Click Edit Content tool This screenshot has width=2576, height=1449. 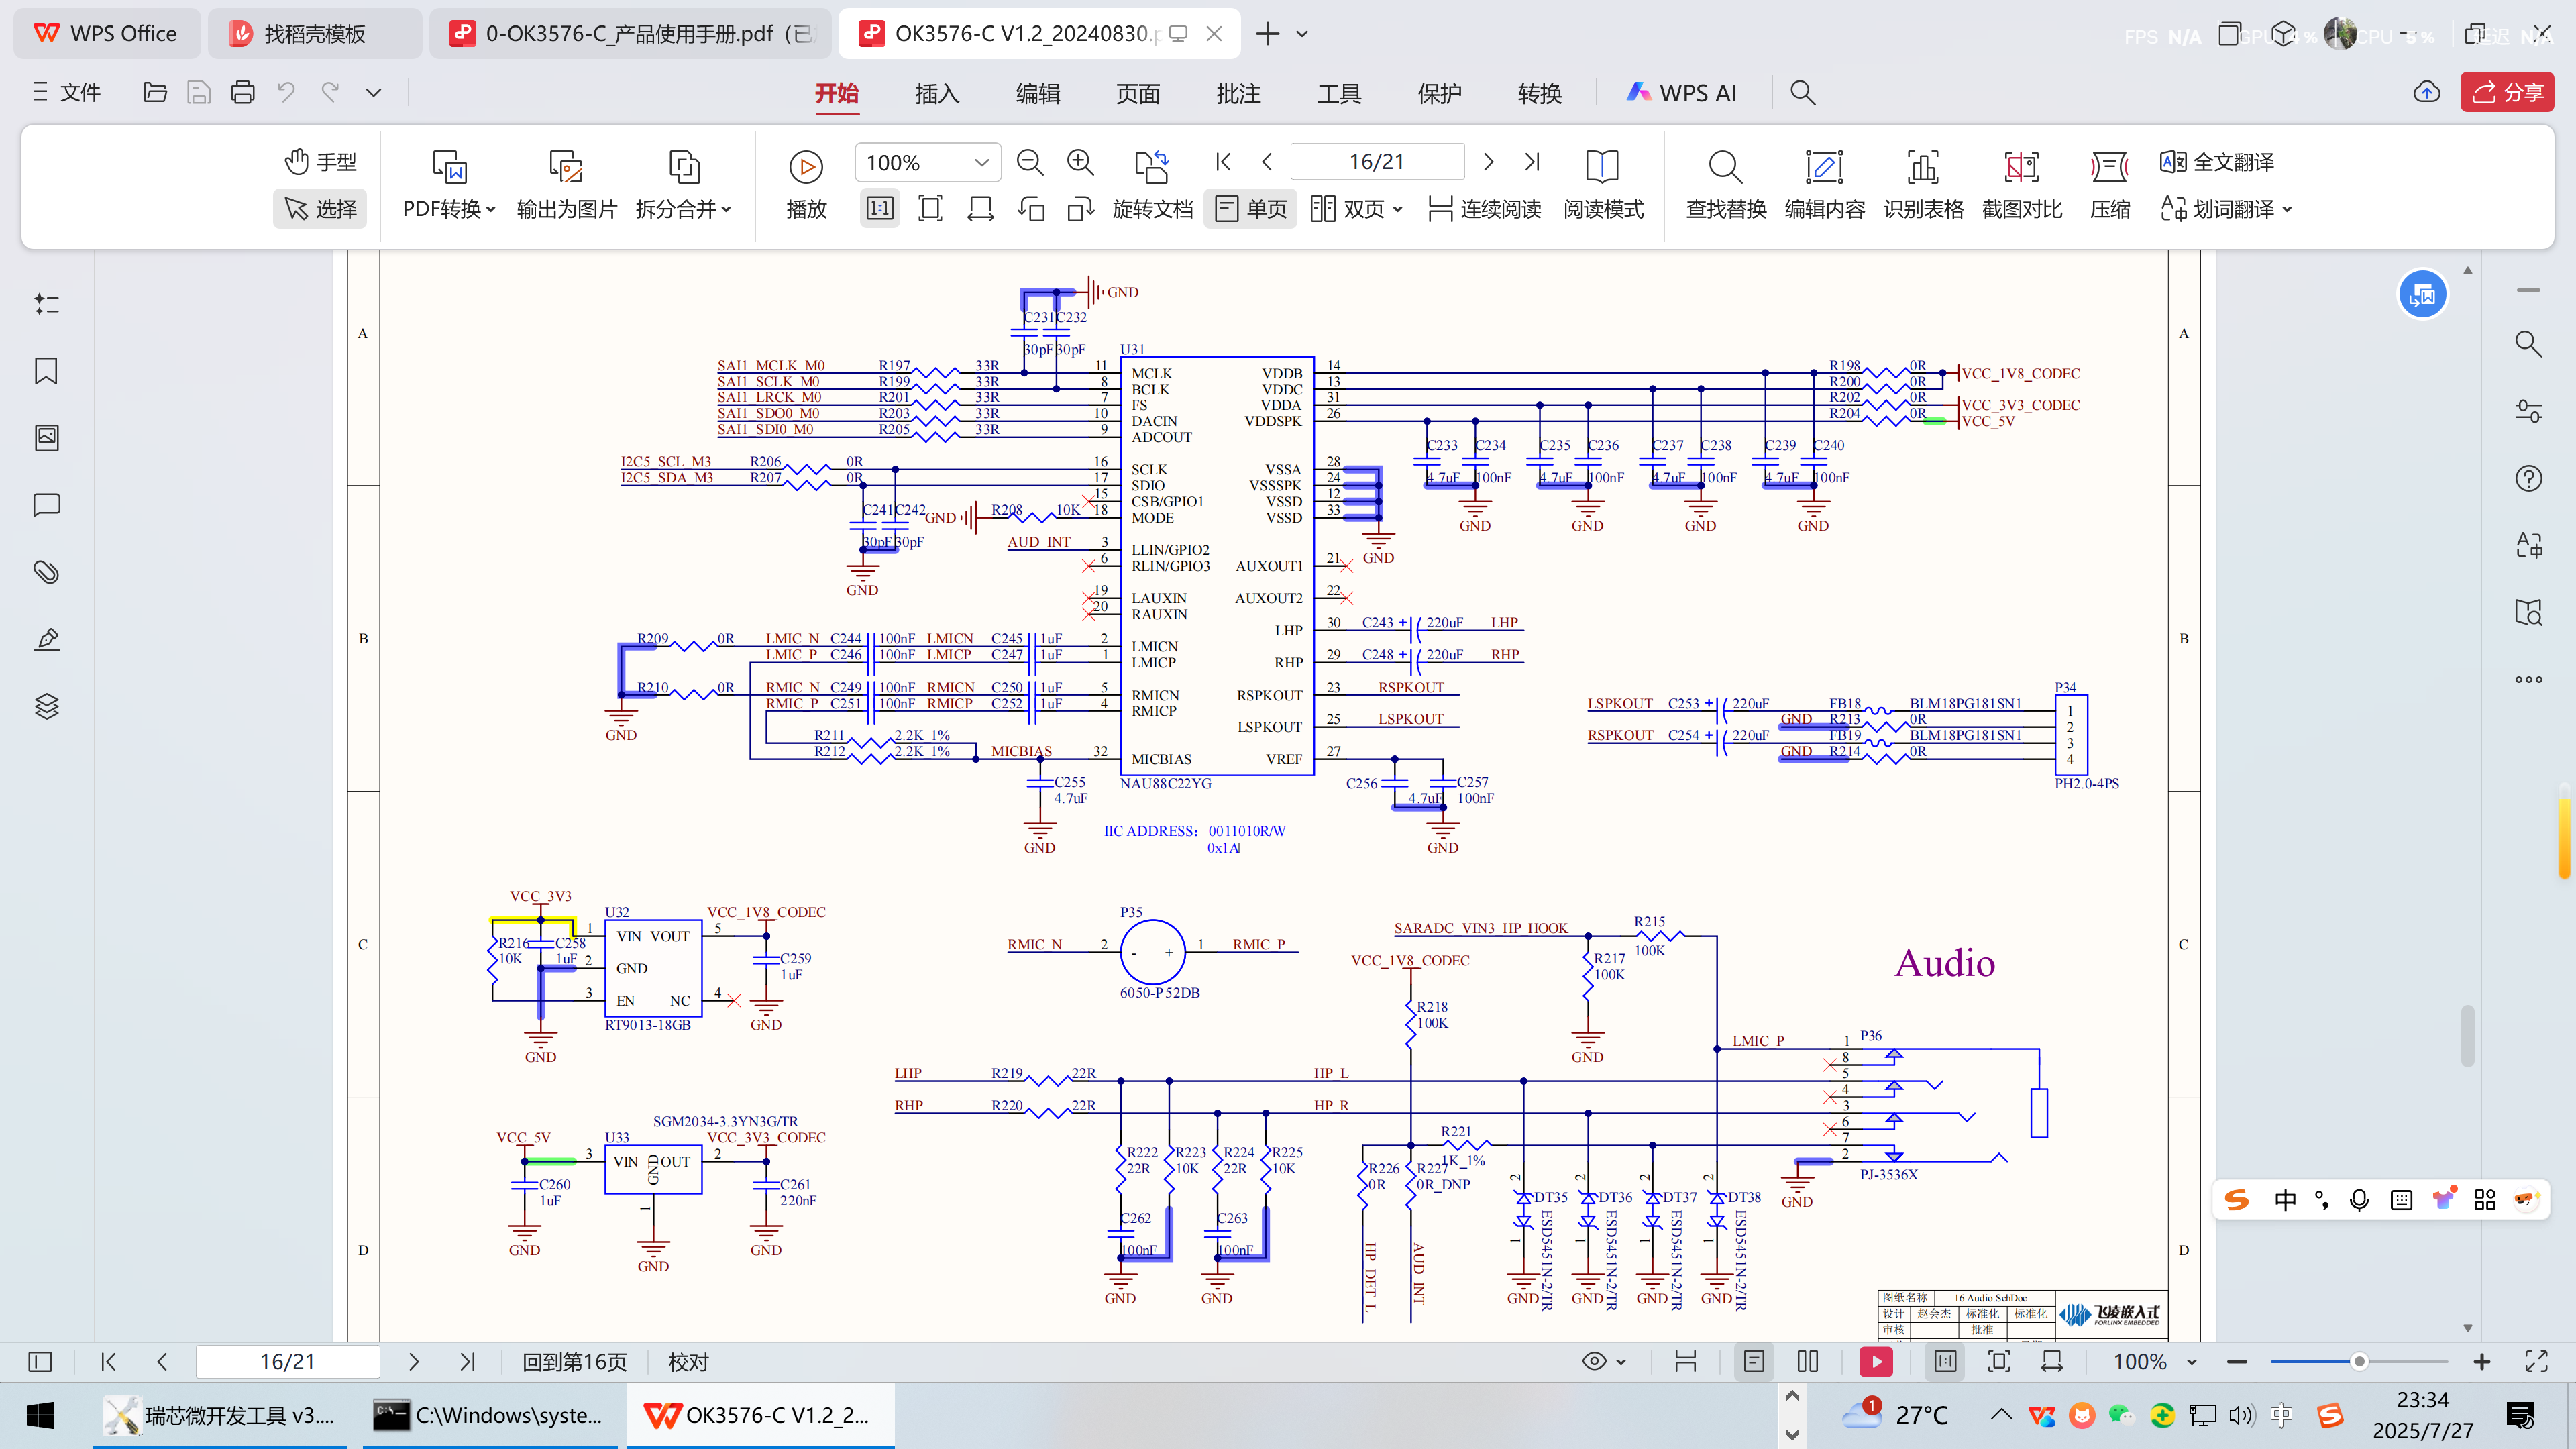(1824, 184)
